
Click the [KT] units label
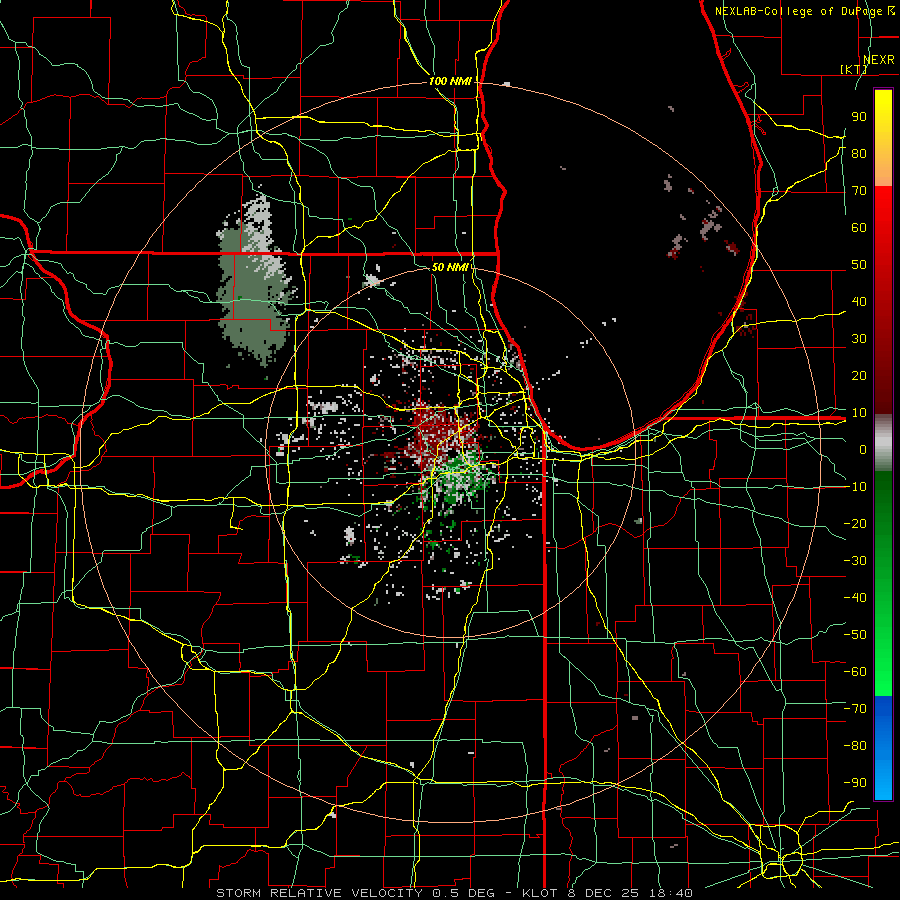(x=854, y=69)
